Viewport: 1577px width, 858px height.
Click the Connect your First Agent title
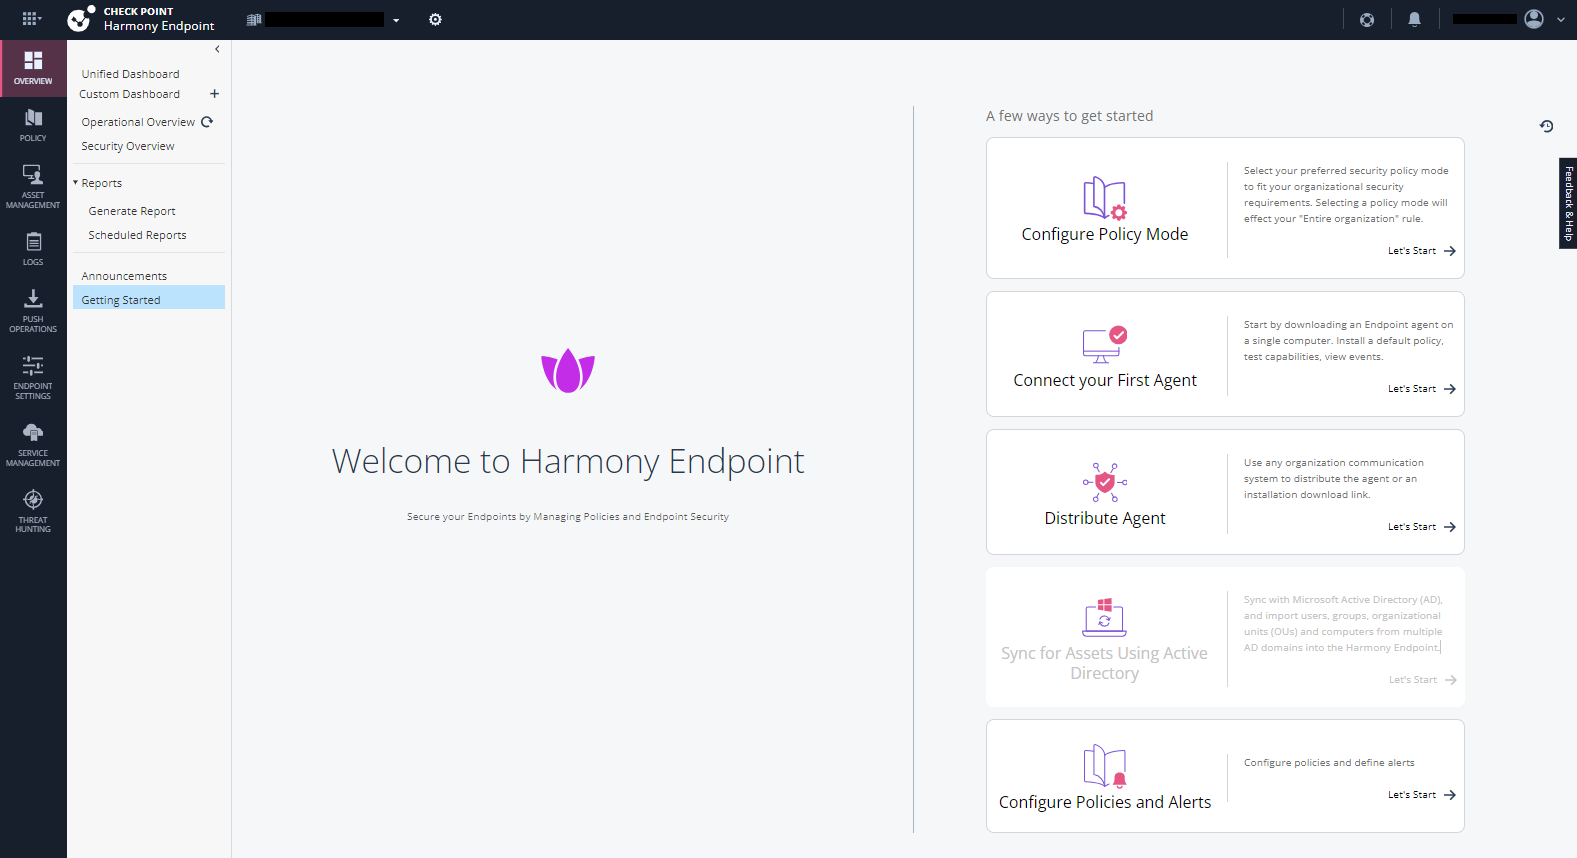point(1105,380)
